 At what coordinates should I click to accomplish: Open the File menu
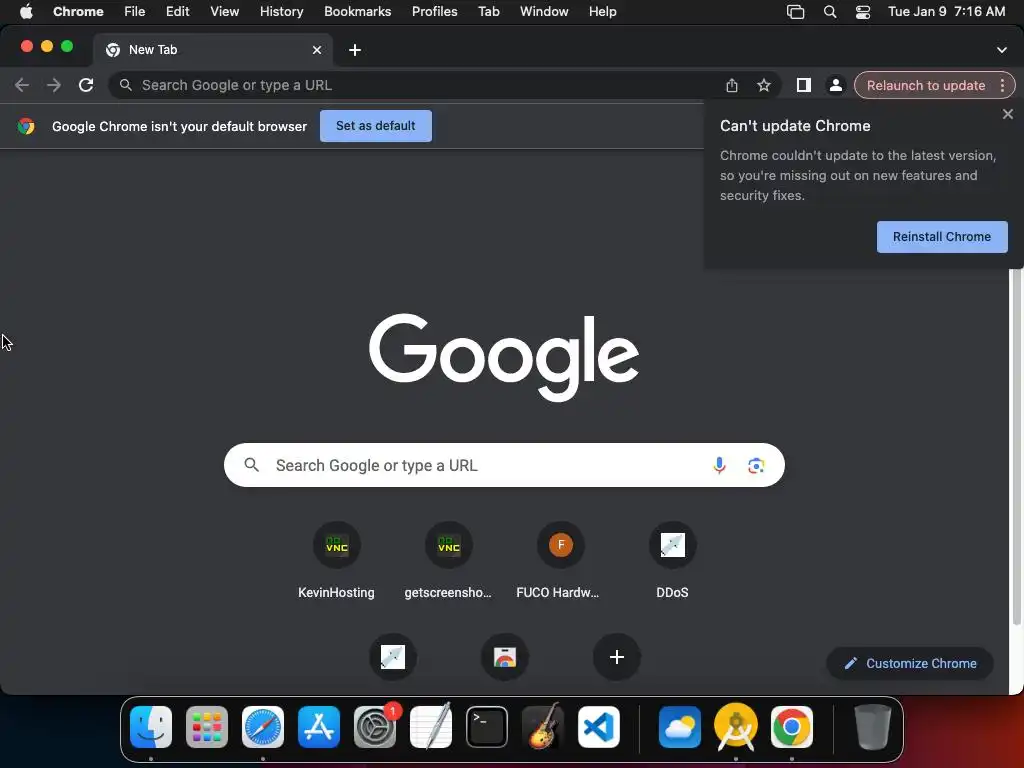(x=135, y=12)
